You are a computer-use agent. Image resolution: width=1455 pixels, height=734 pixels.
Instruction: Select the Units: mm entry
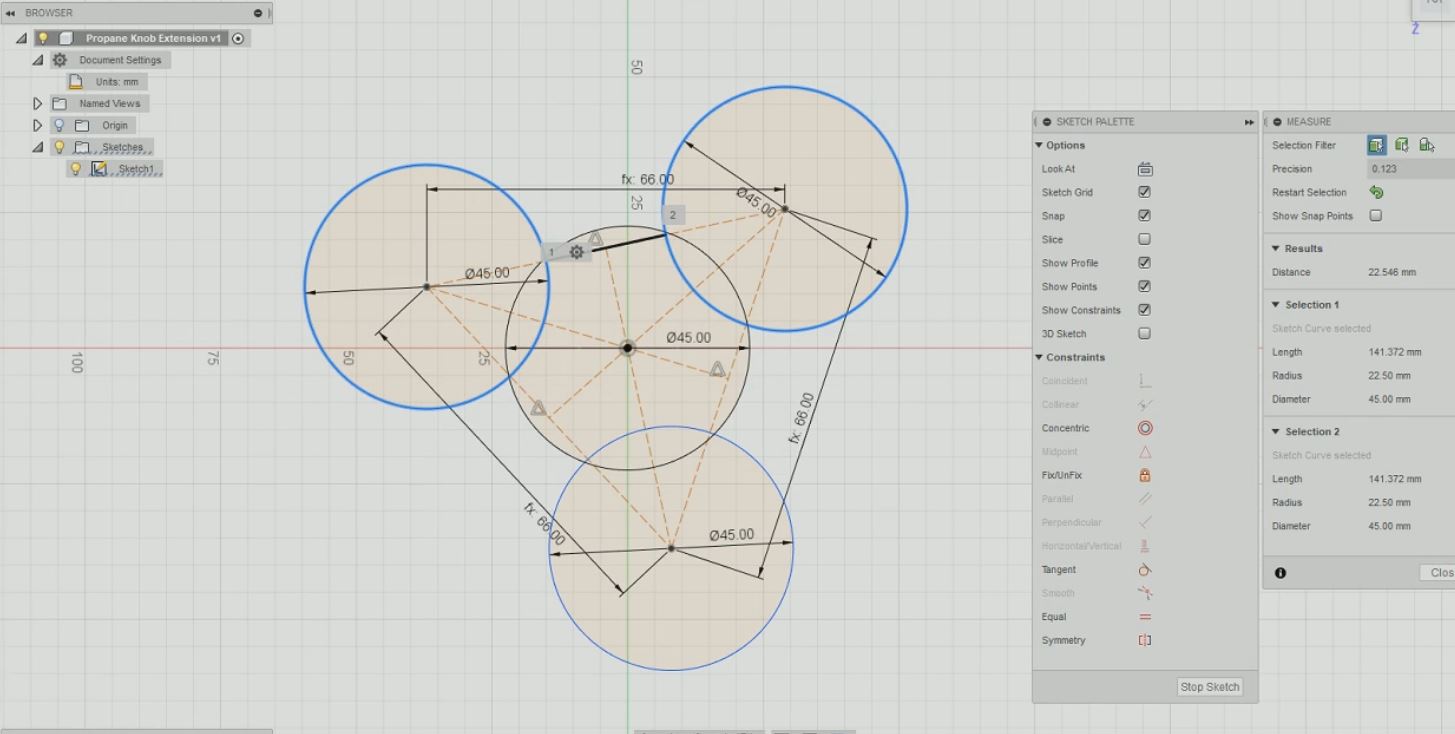click(117, 82)
